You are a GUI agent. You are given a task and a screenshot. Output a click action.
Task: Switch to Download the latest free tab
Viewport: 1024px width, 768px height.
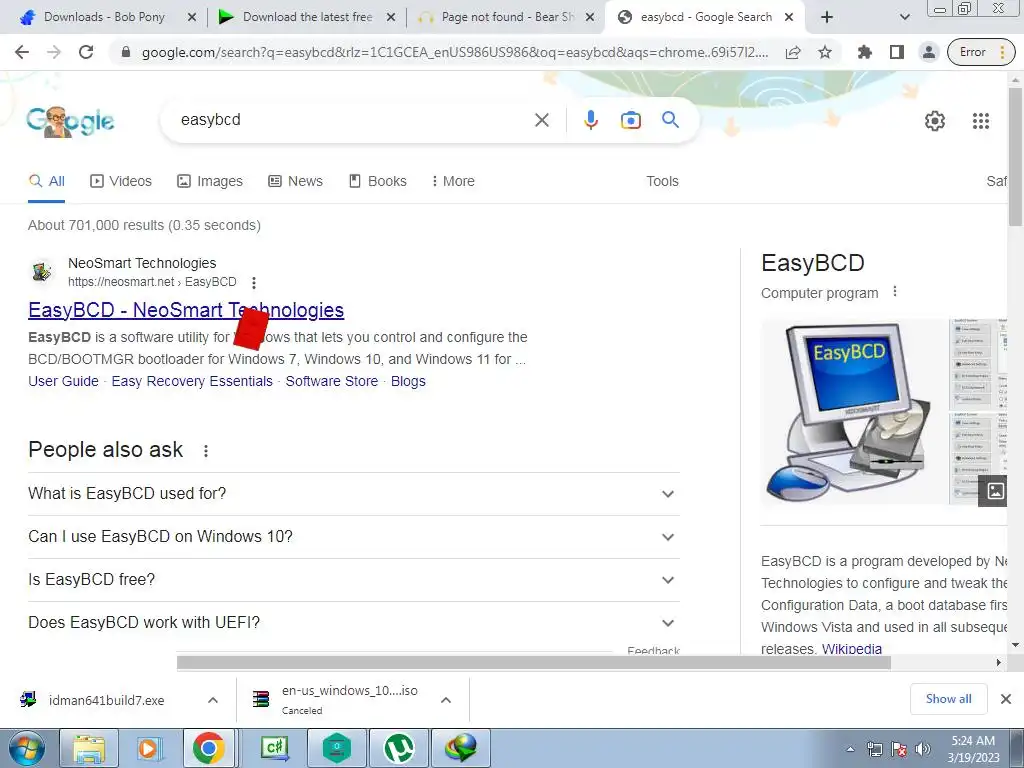[x=307, y=17]
